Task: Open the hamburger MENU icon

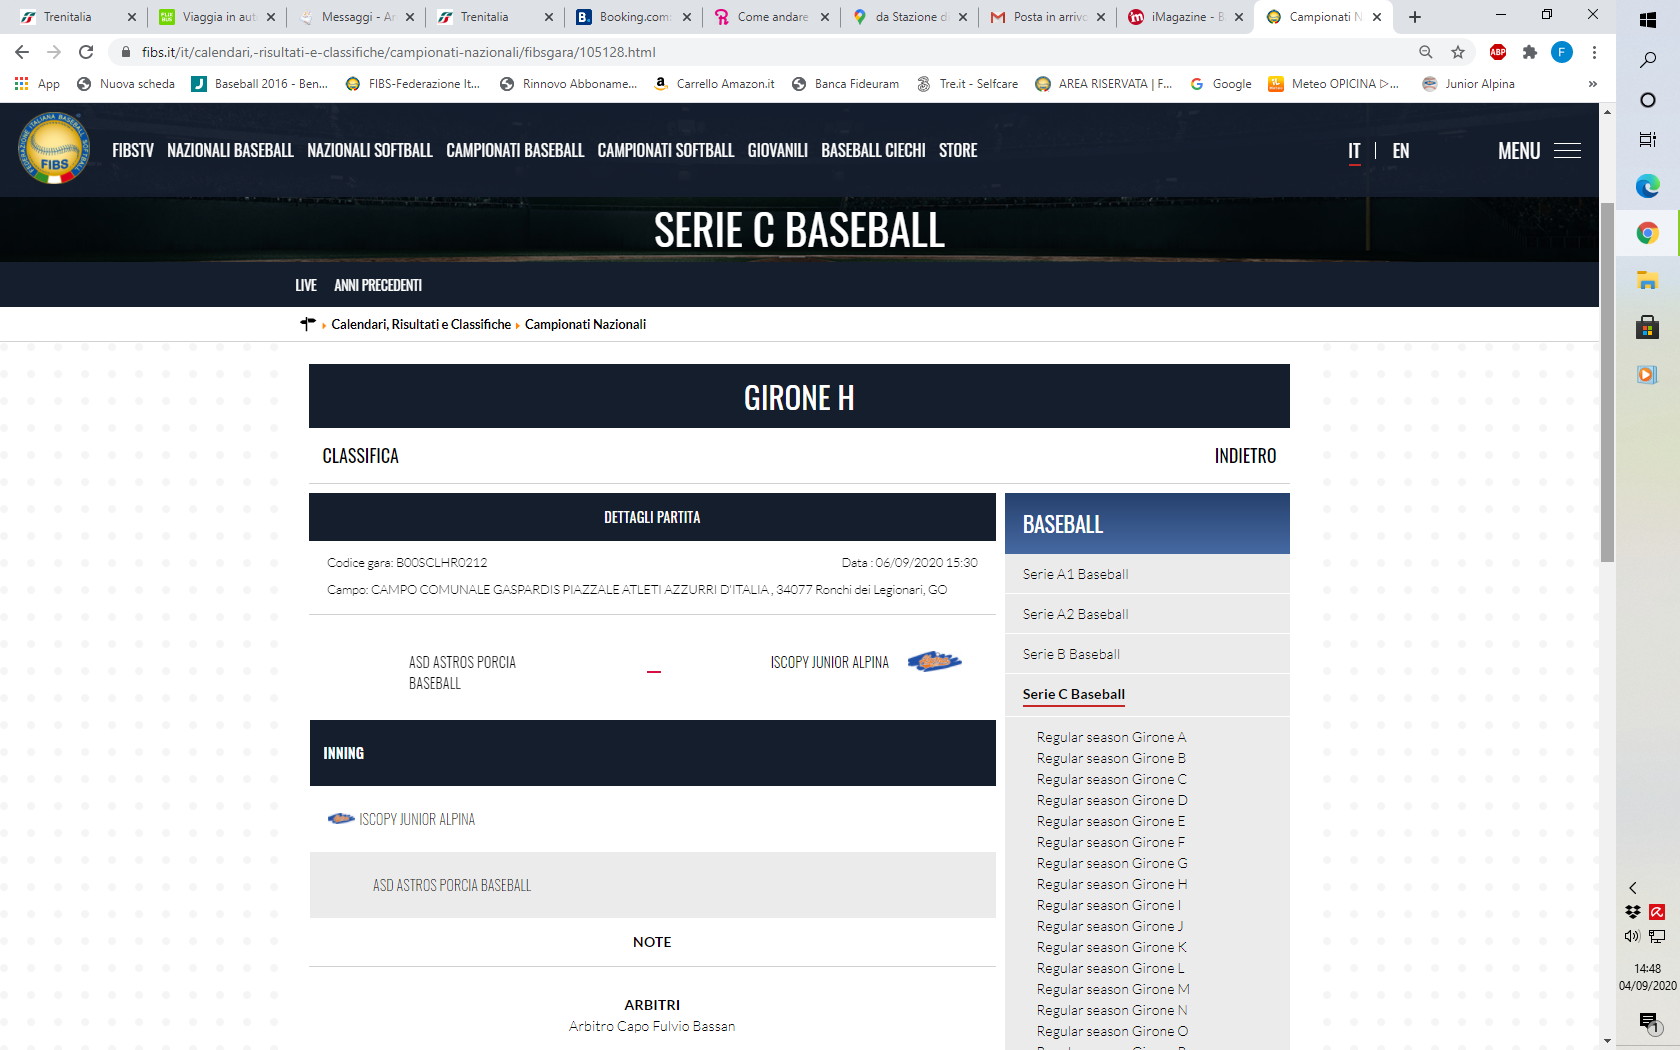Action: 1567,151
